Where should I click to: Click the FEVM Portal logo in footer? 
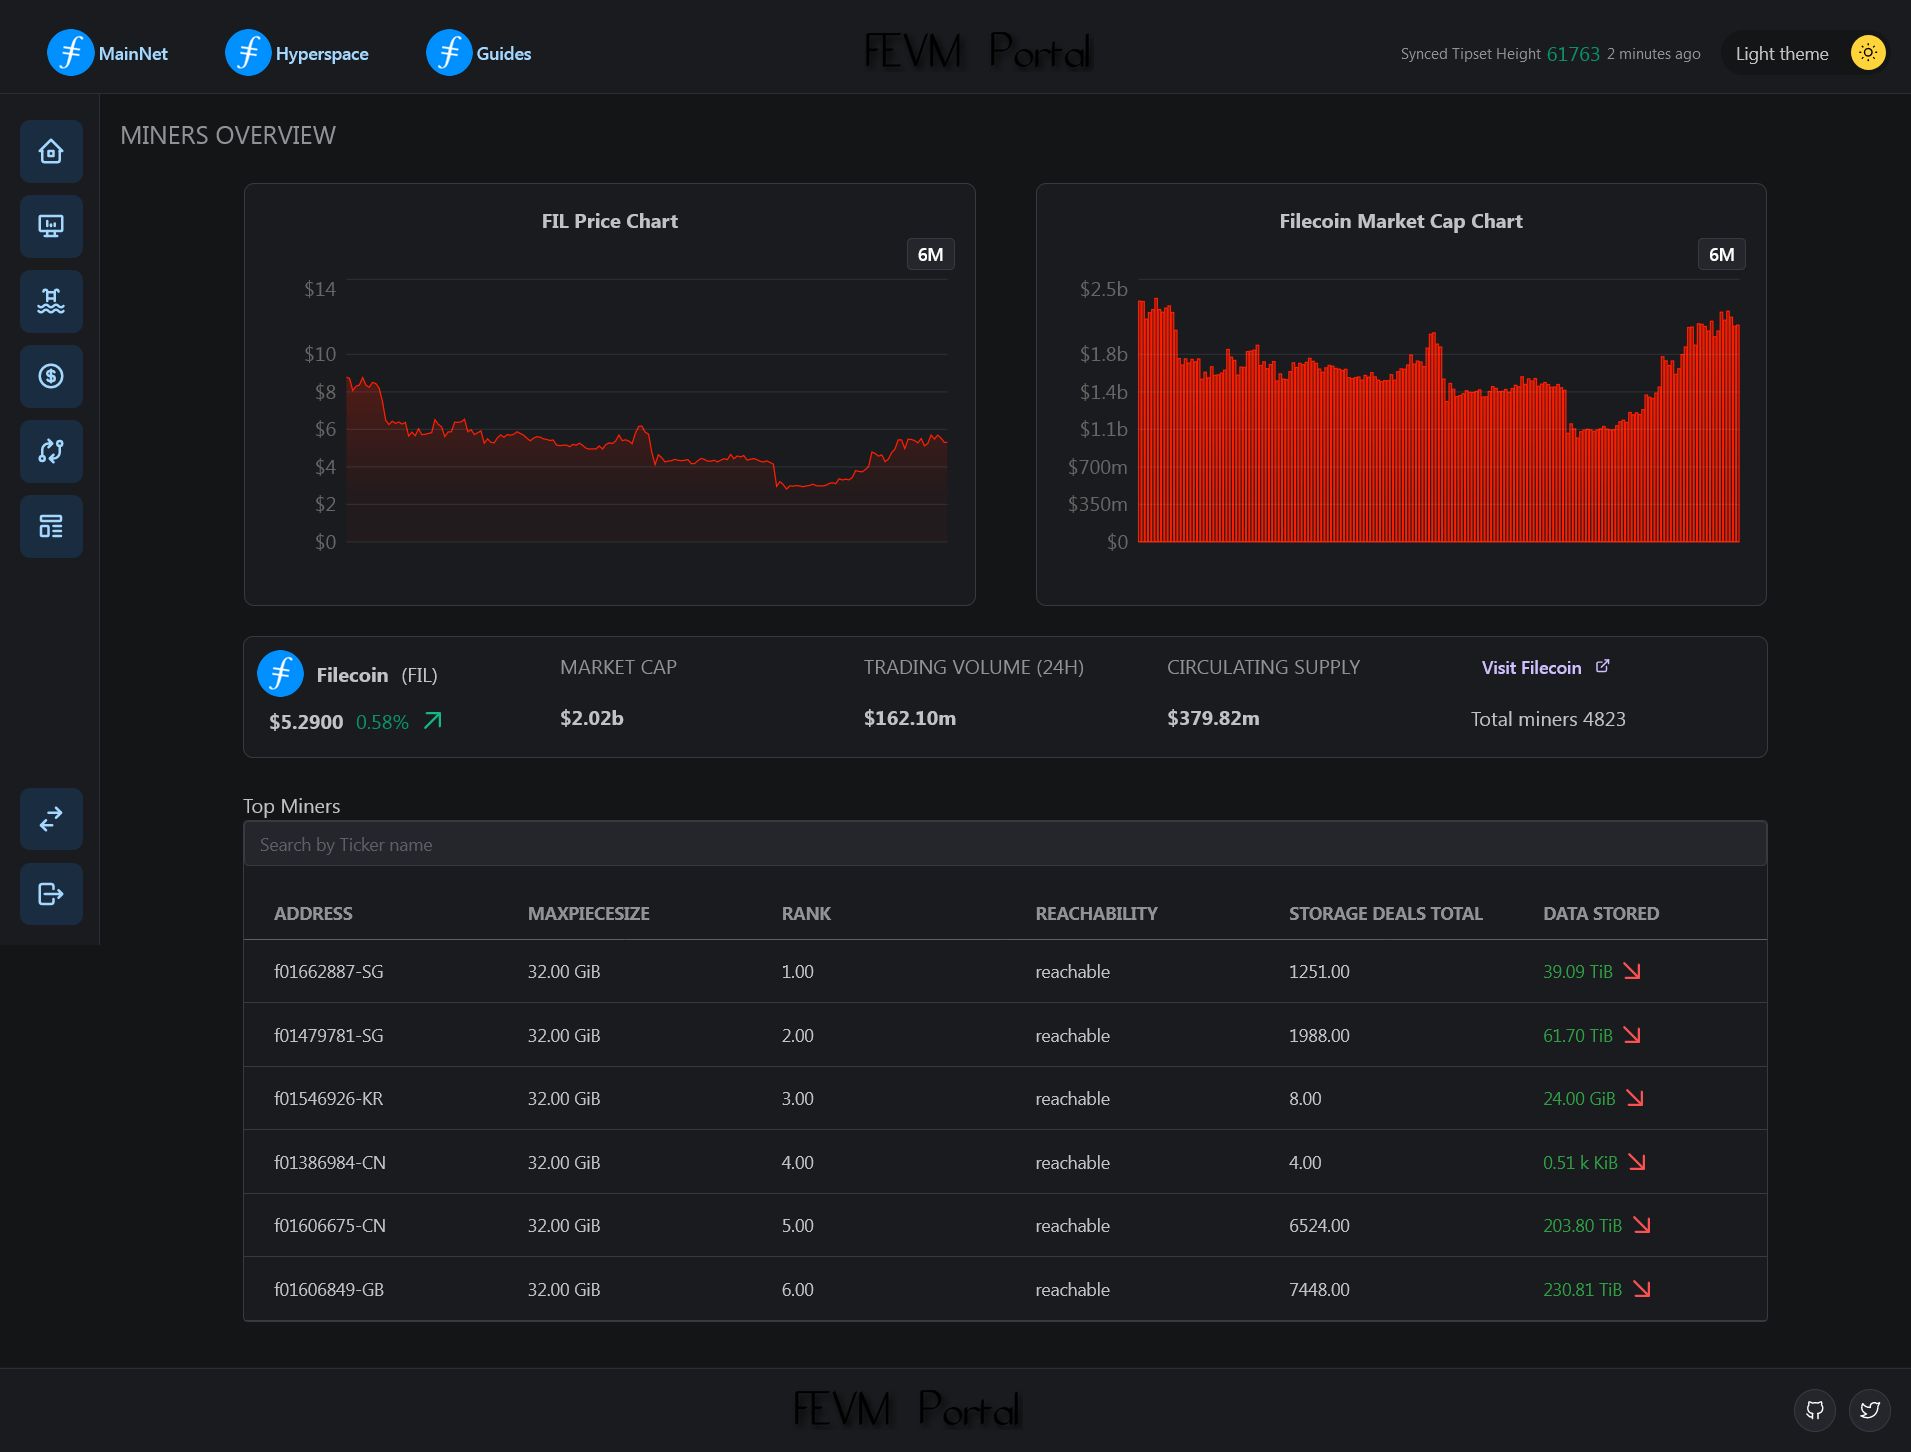907,1409
